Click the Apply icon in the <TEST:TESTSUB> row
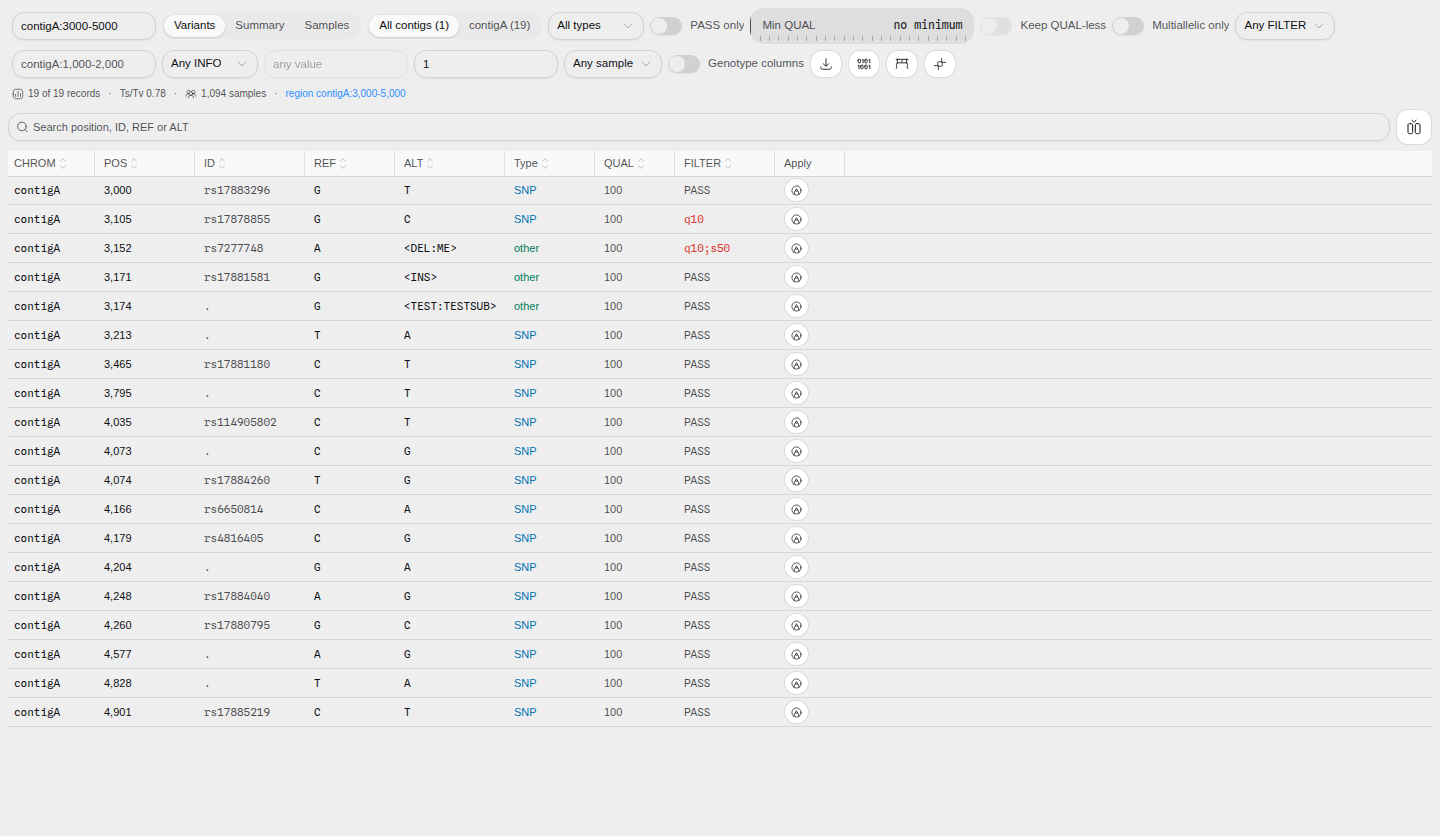 [x=796, y=306]
